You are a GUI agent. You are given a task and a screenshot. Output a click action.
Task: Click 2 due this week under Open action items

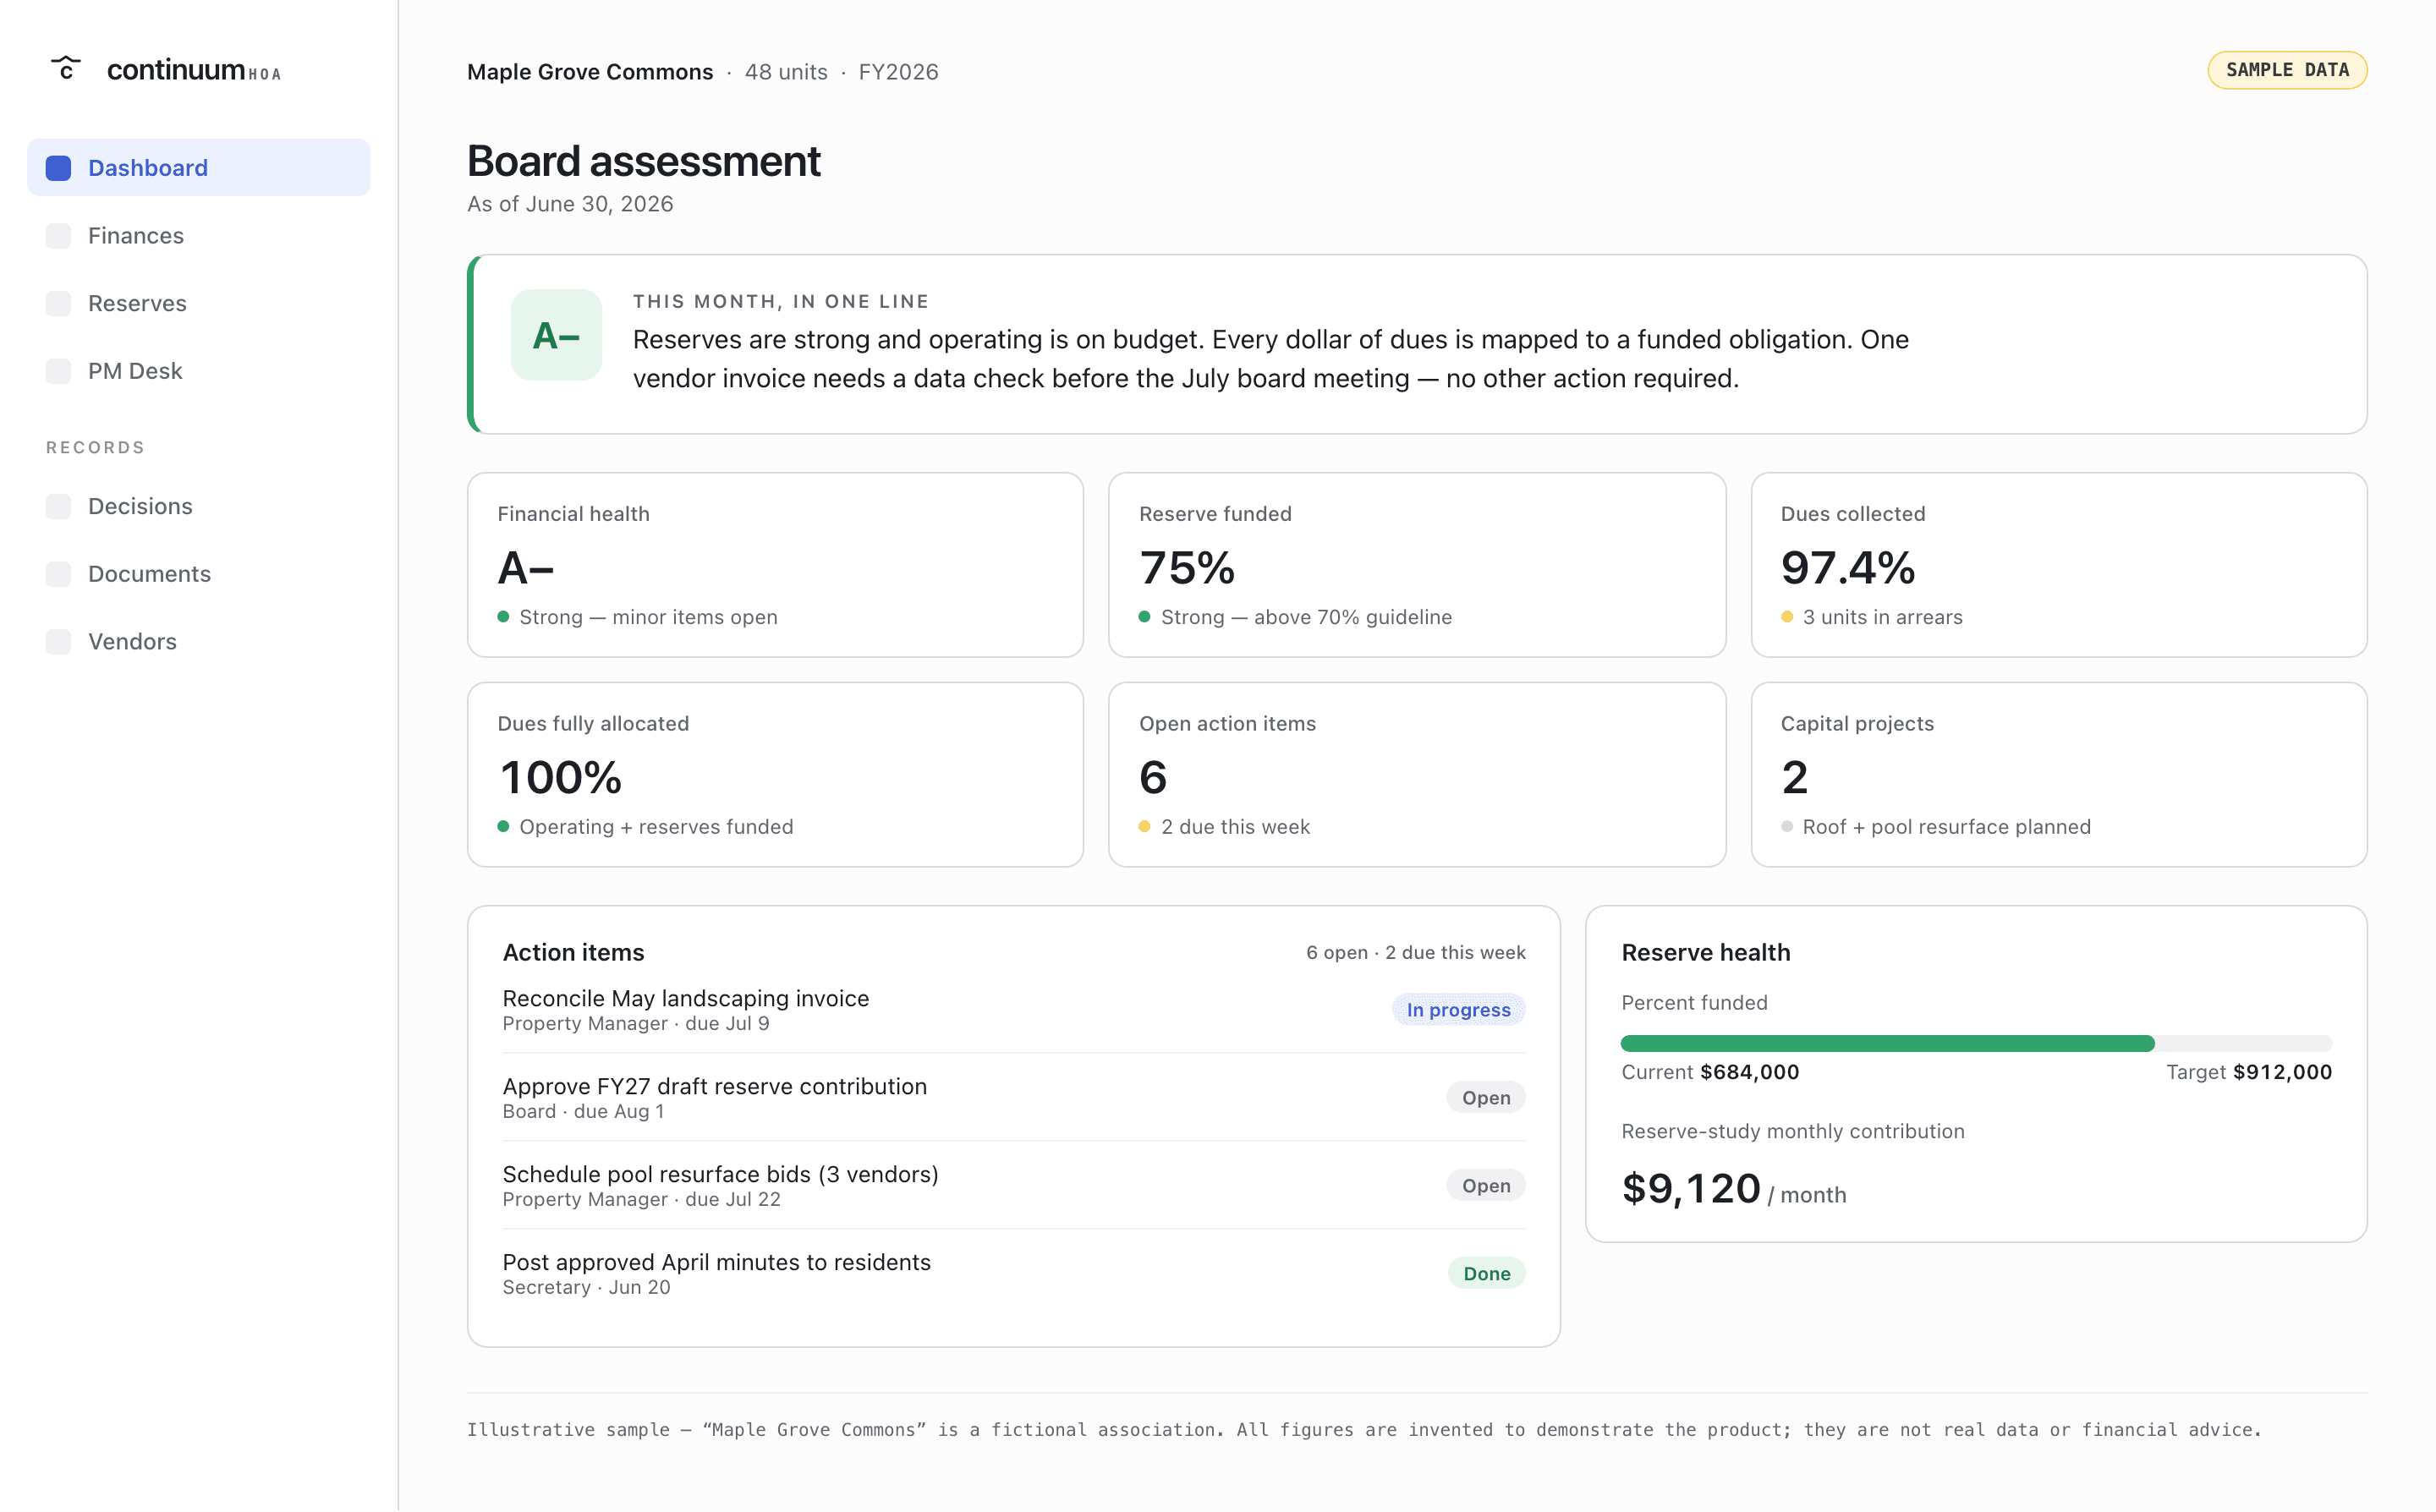(x=1235, y=827)
